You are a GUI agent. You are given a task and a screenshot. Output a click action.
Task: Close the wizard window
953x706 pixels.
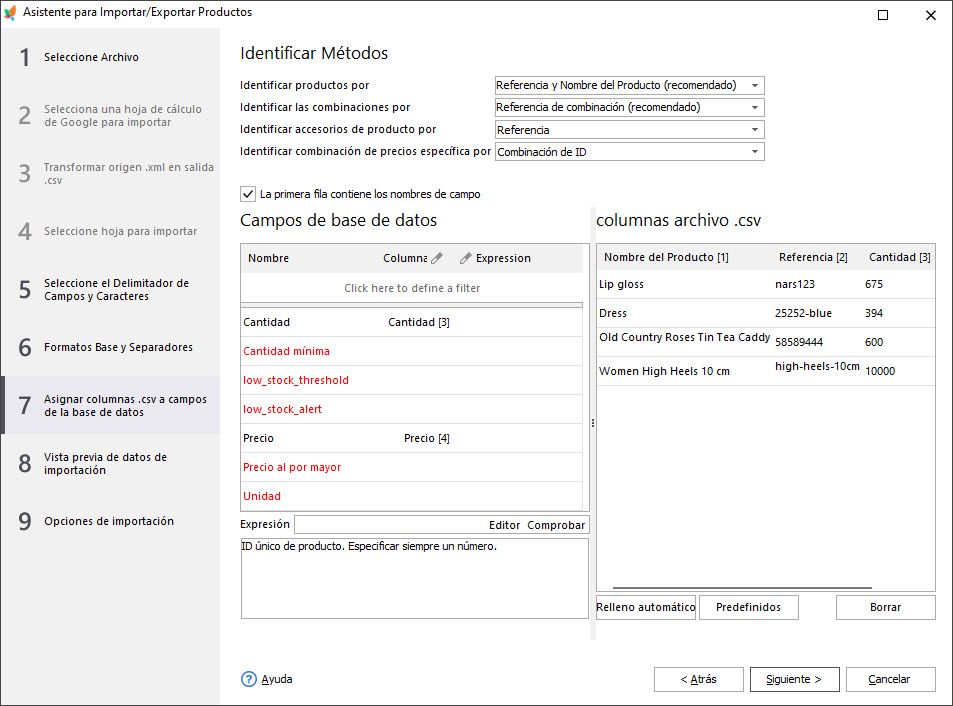pyautogui.click(x=931, y=15)
